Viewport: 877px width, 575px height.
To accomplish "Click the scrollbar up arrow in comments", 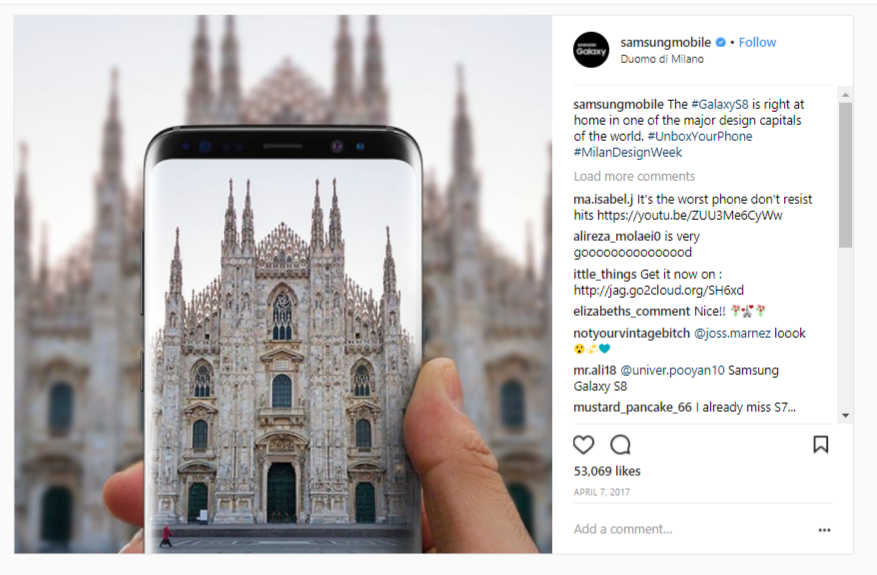I will (845, 95).
